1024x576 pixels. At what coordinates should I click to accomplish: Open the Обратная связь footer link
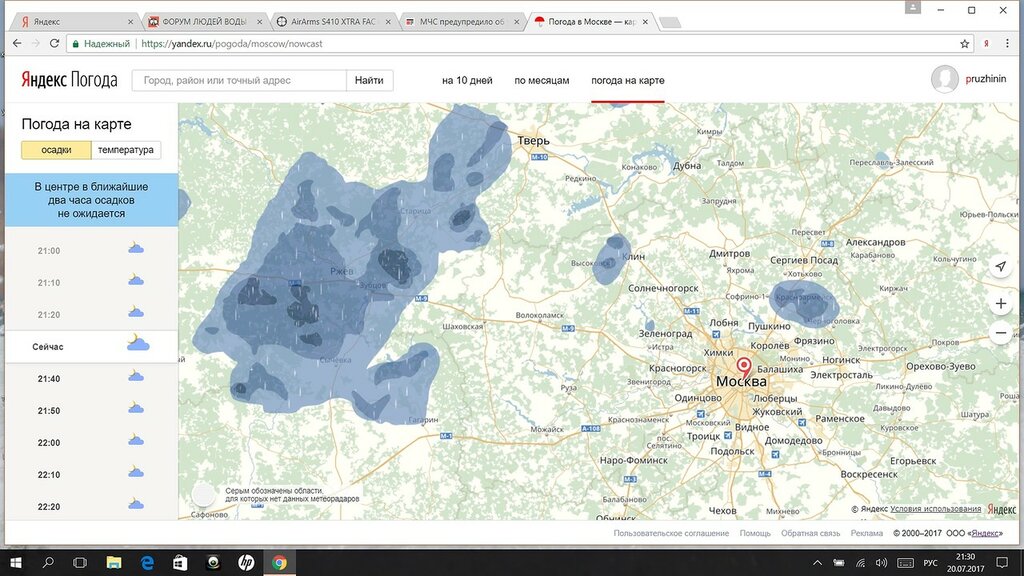tap(810, 534)
